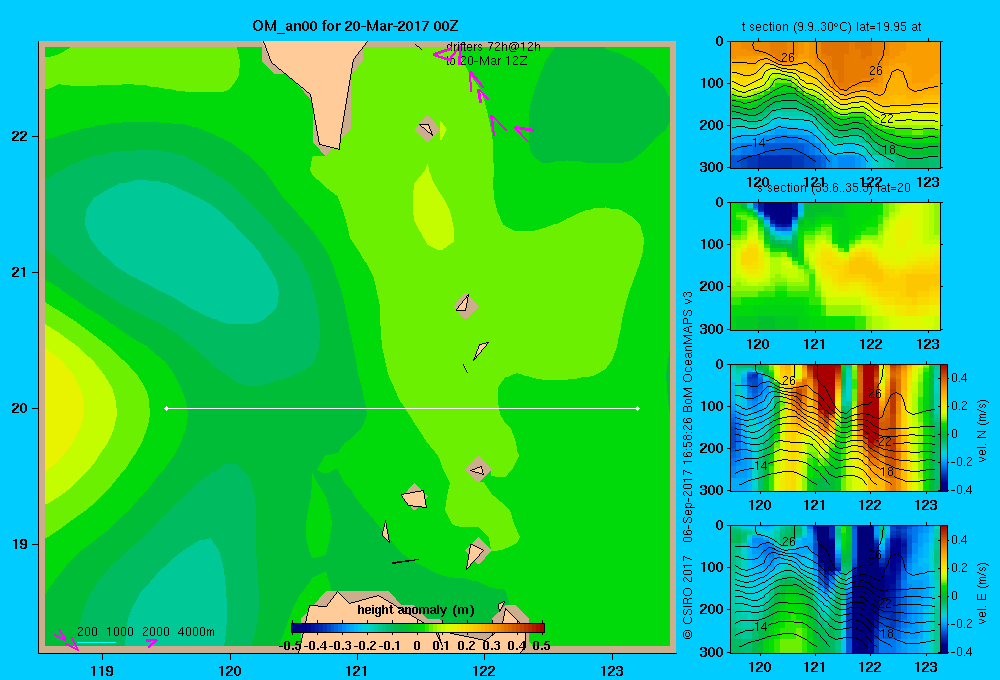Click the '22' contour label in temperature section
The image size is (1000, 680).
pos(886,119)
